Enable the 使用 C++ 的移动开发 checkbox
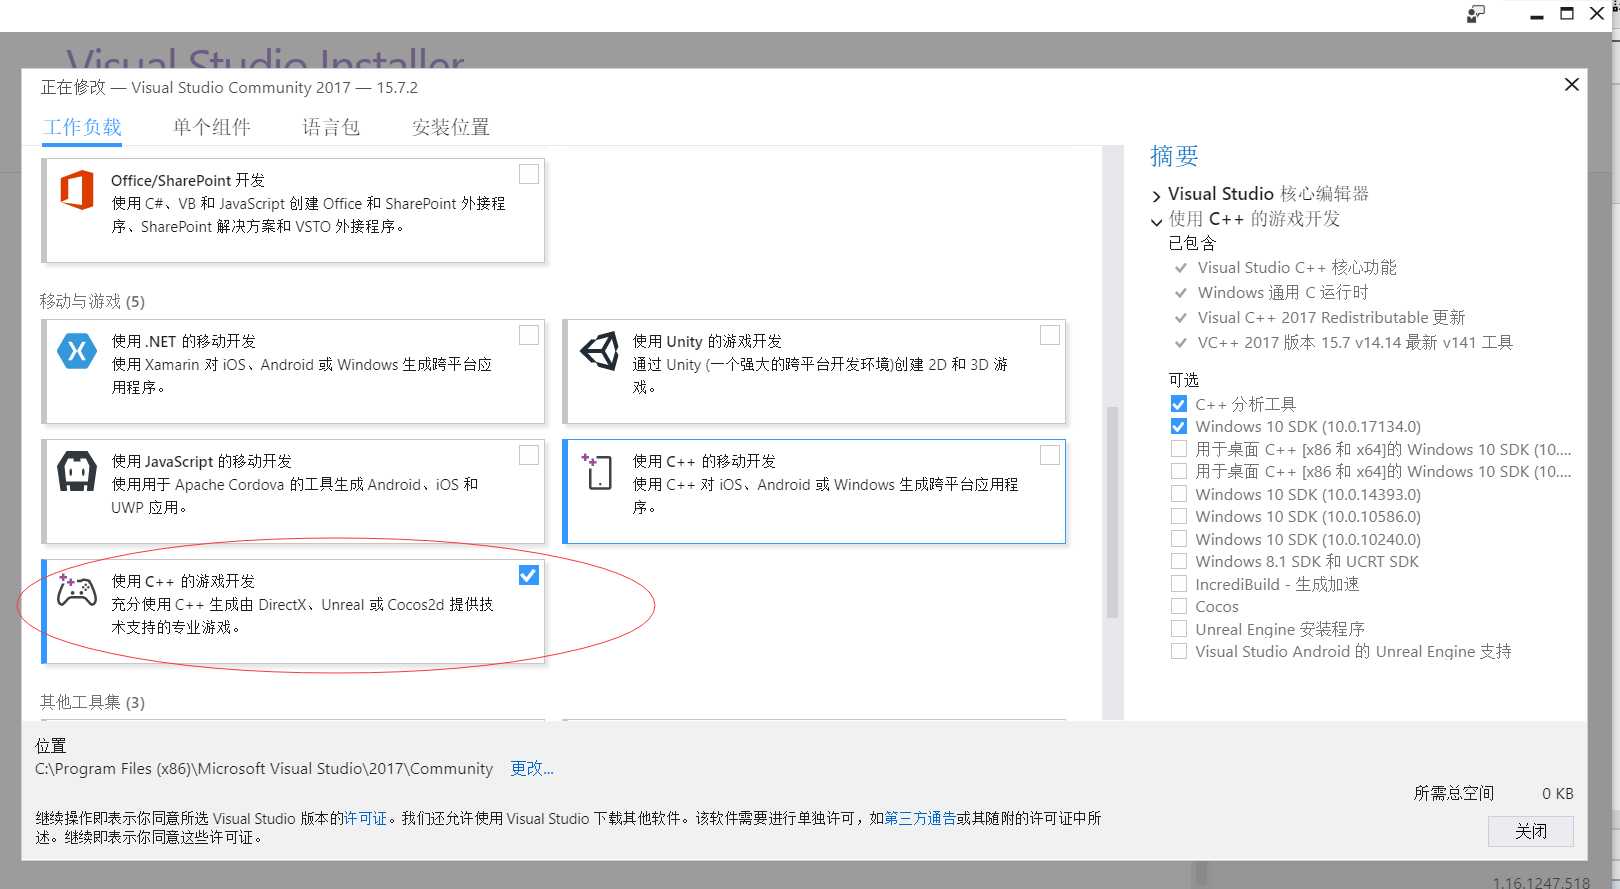 coord(1050,455)
